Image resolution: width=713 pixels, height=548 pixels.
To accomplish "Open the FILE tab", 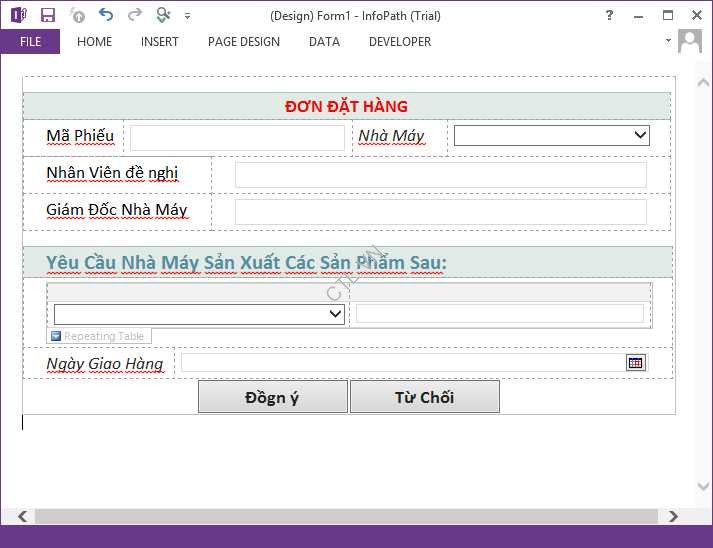I will pos(30,42).
